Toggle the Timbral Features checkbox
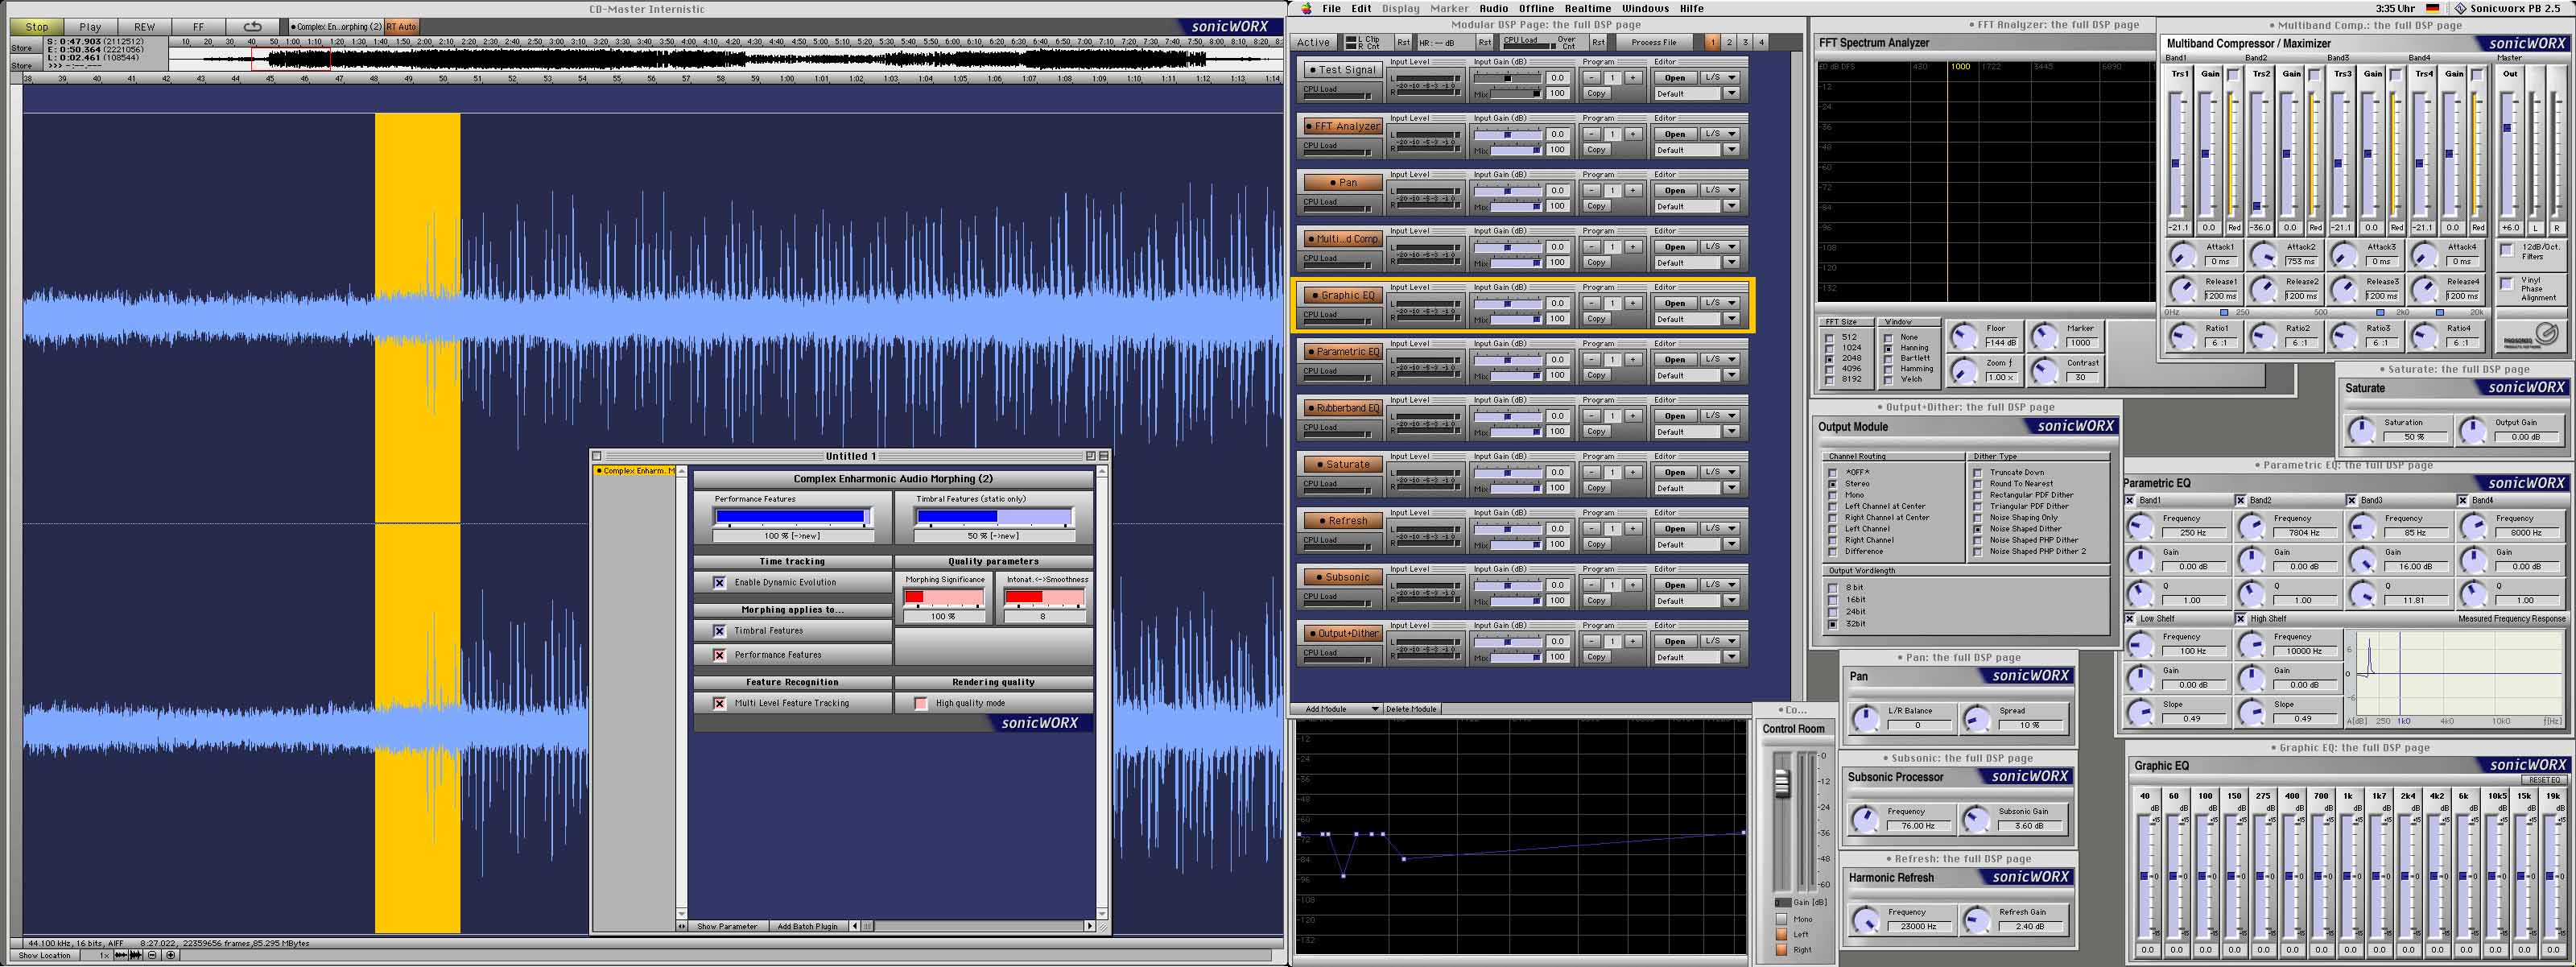This screenshot has height=967, width=2576. pyautogui.click(x=719, y=631)
